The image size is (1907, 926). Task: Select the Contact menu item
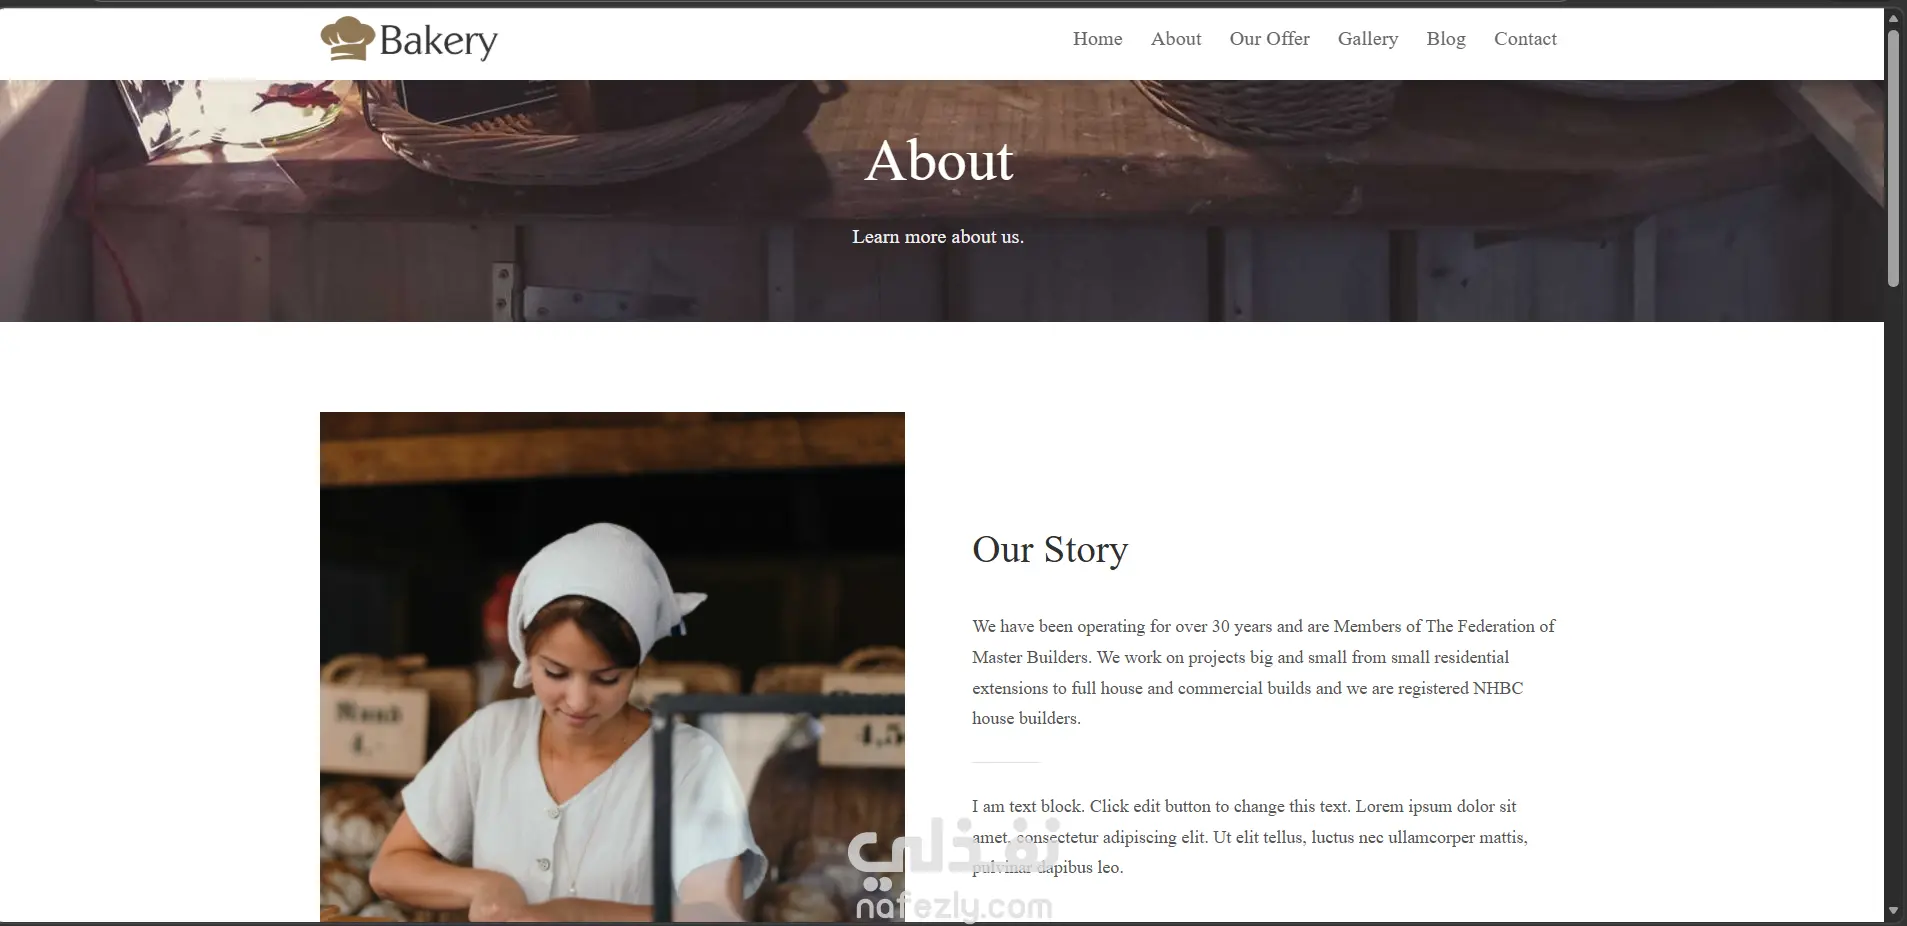1525,39
